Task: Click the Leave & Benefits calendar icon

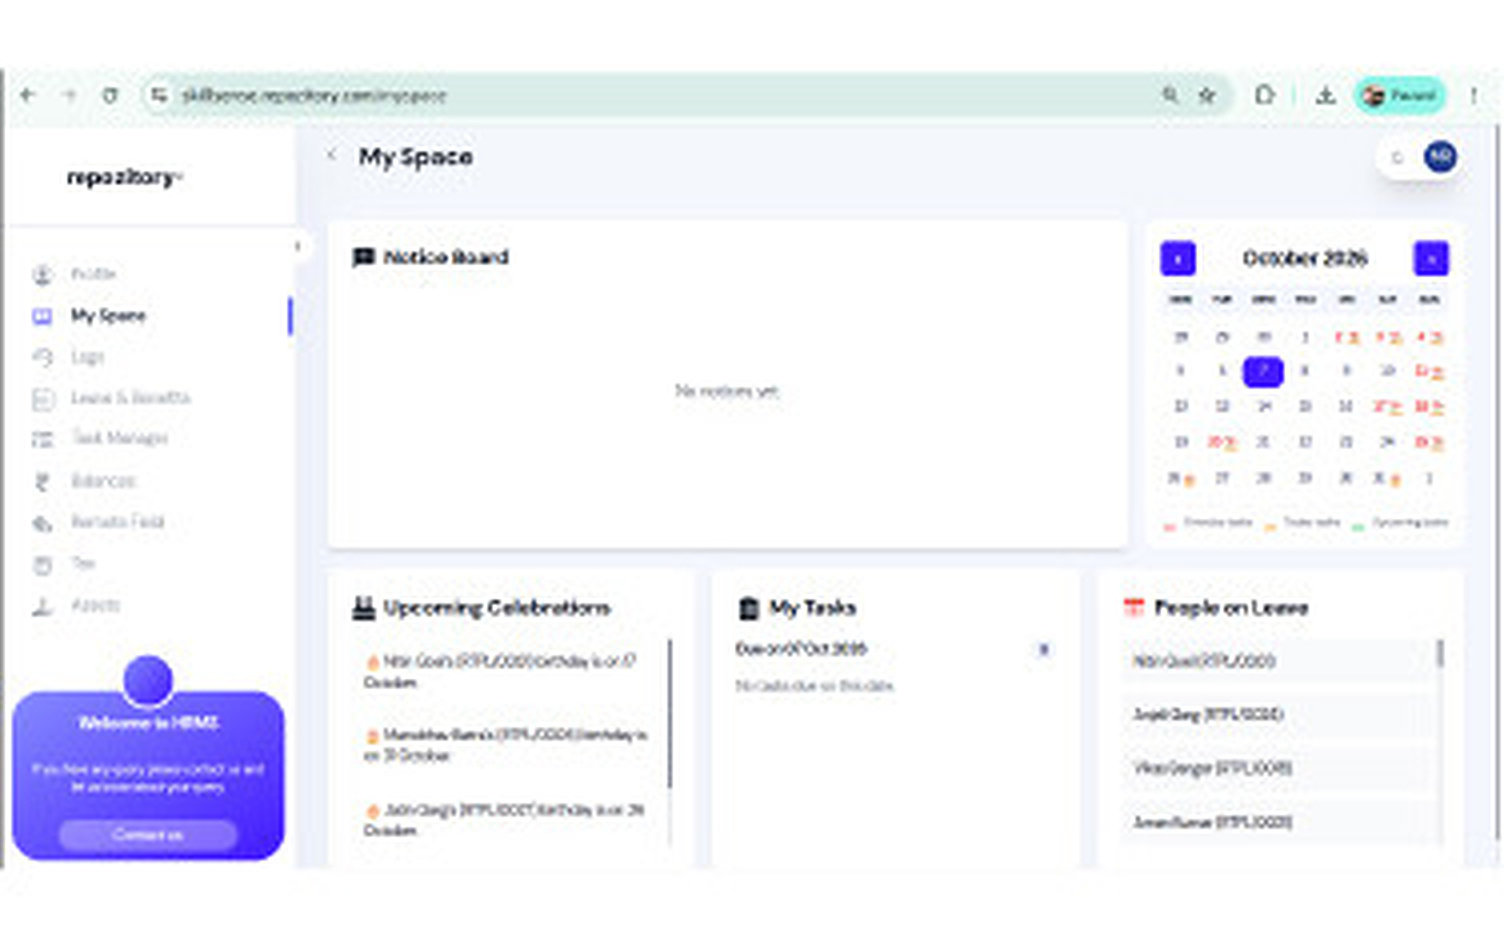Action: pyautogui.click(x=42, y=399)
